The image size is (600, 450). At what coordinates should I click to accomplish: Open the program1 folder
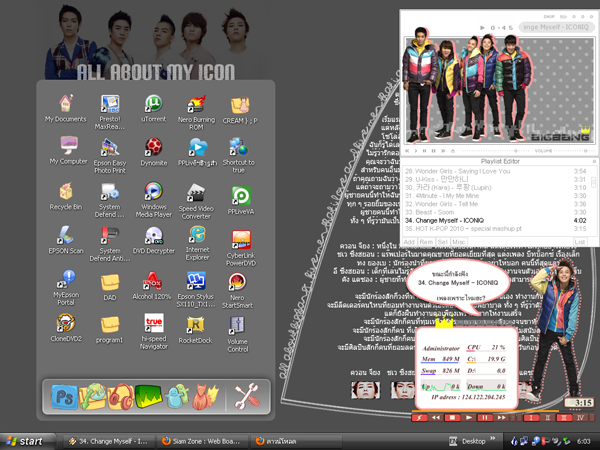point(110,329)
